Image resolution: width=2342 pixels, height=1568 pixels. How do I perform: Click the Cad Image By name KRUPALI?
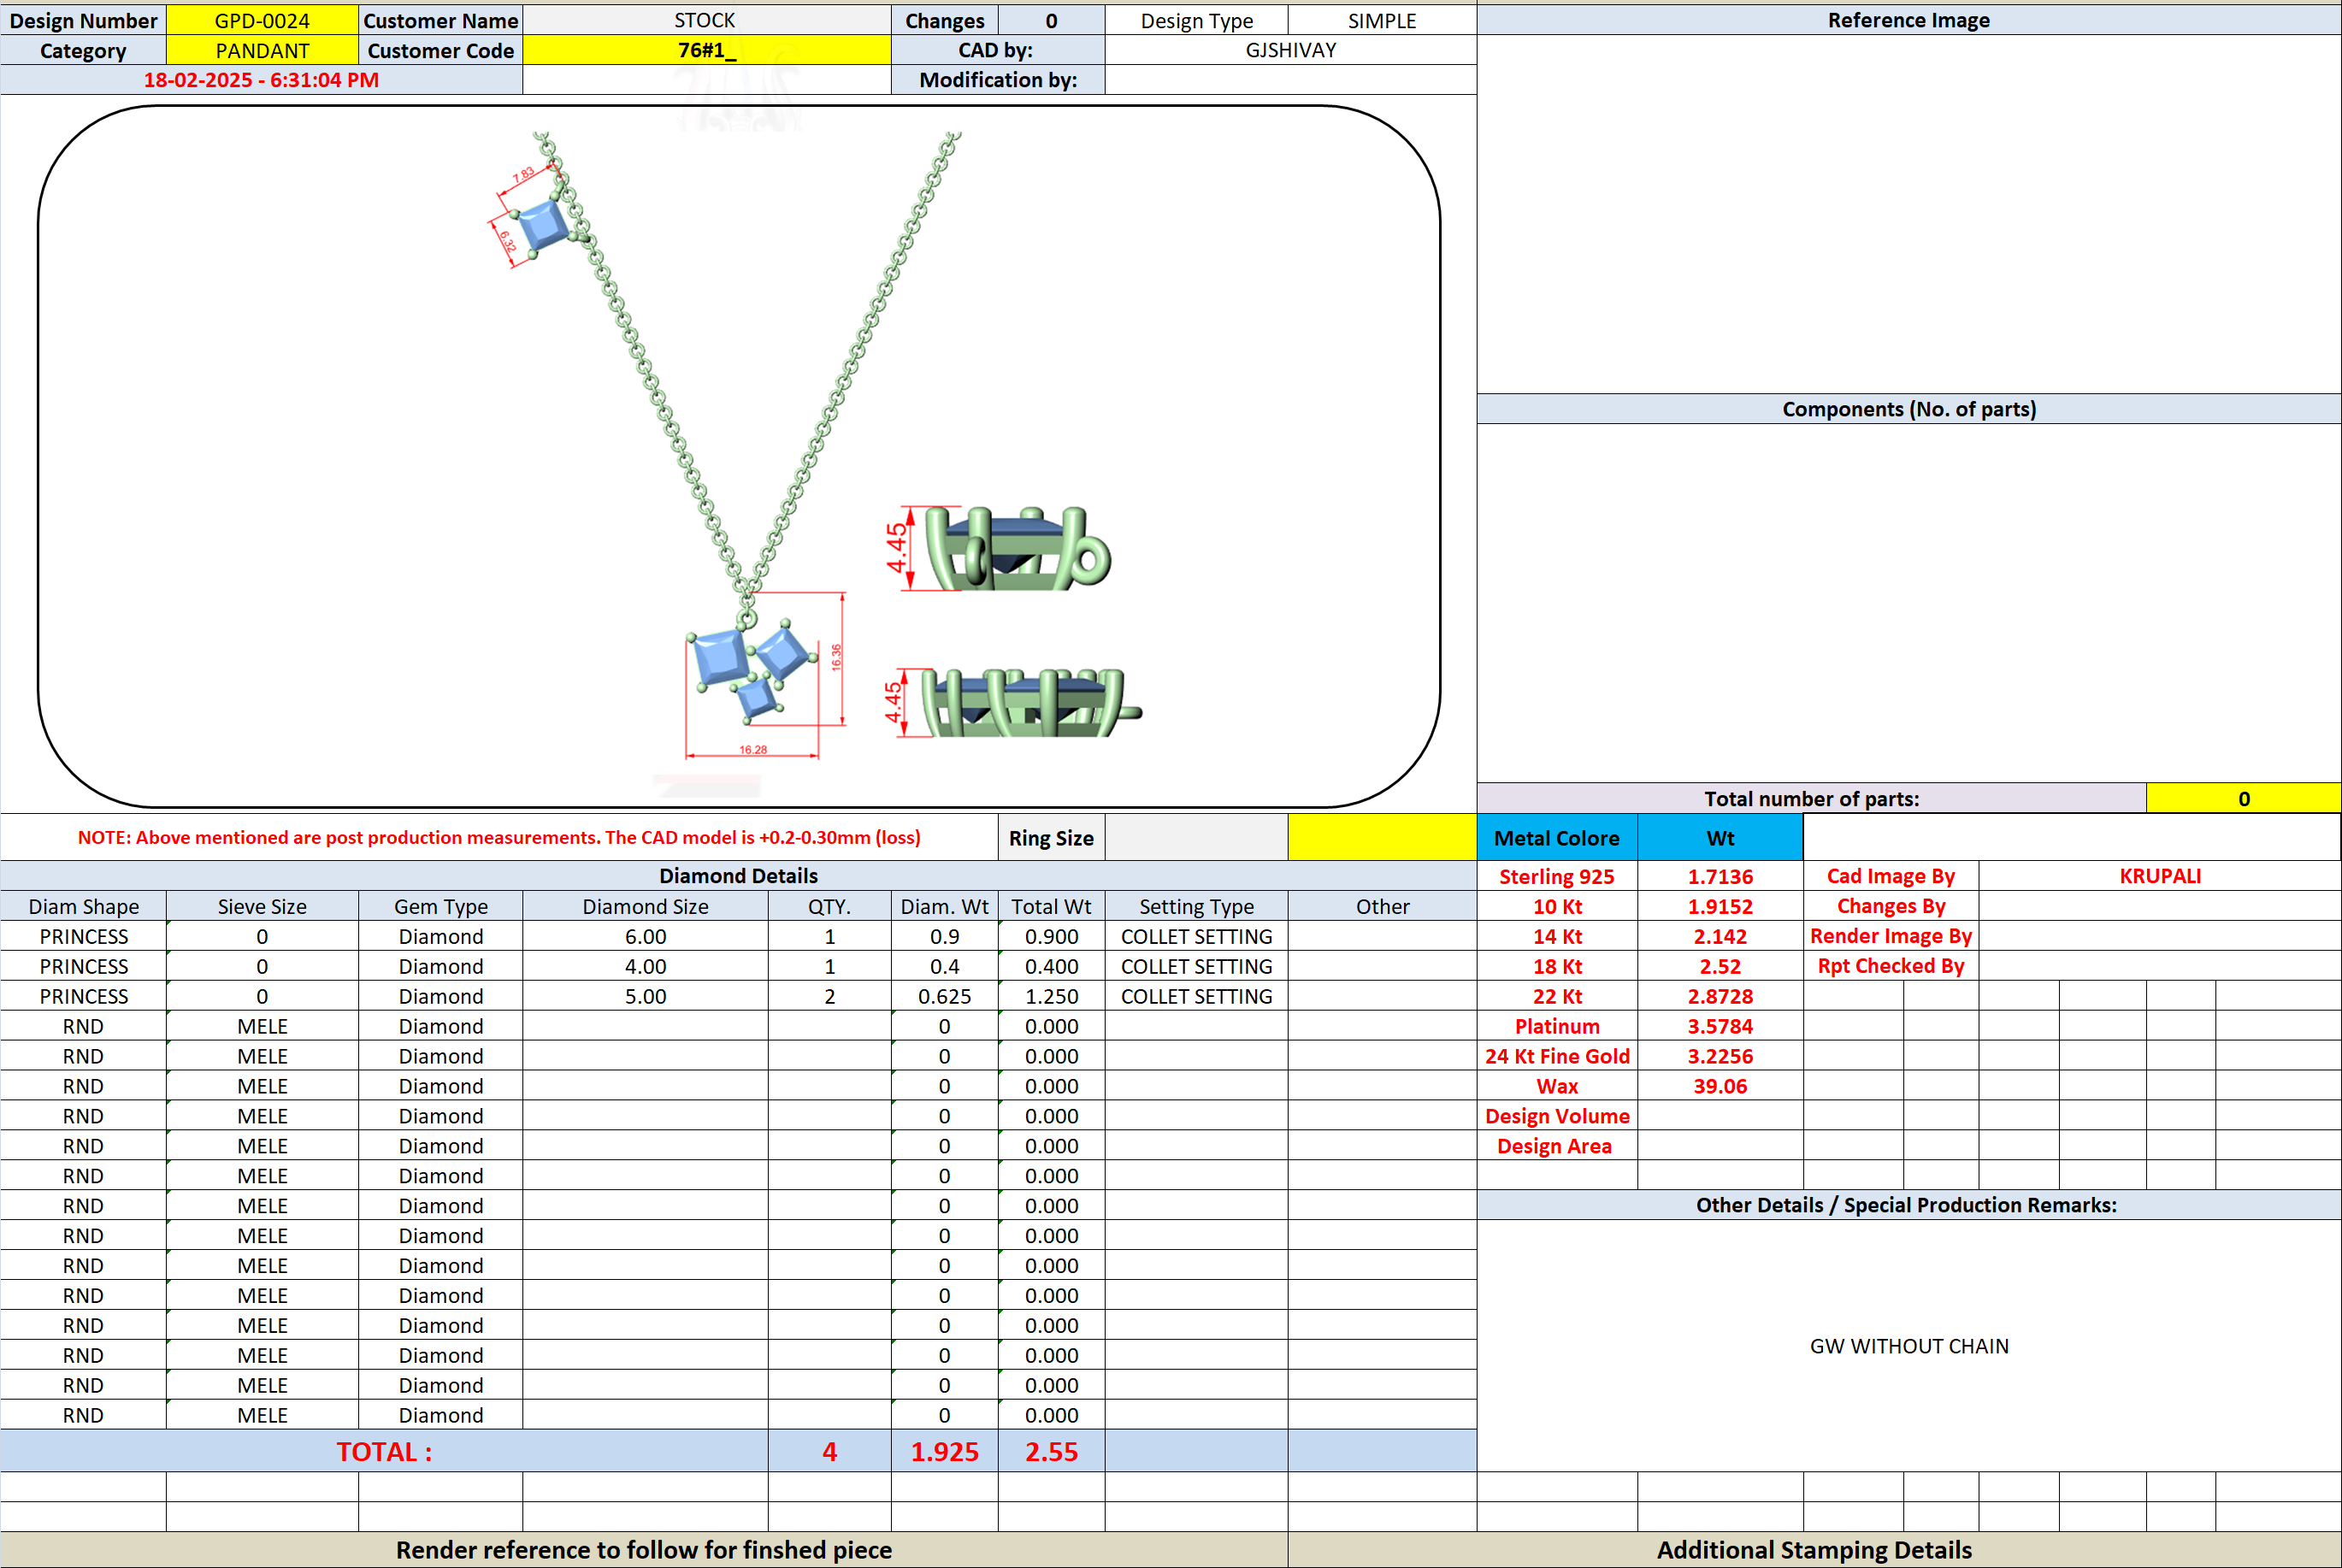pos(2160,876)
